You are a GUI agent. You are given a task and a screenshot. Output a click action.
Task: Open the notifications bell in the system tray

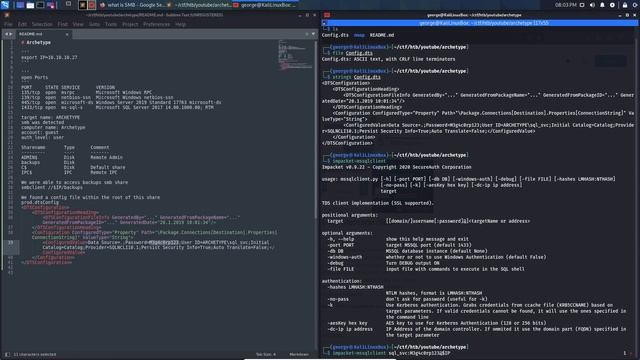602,5
